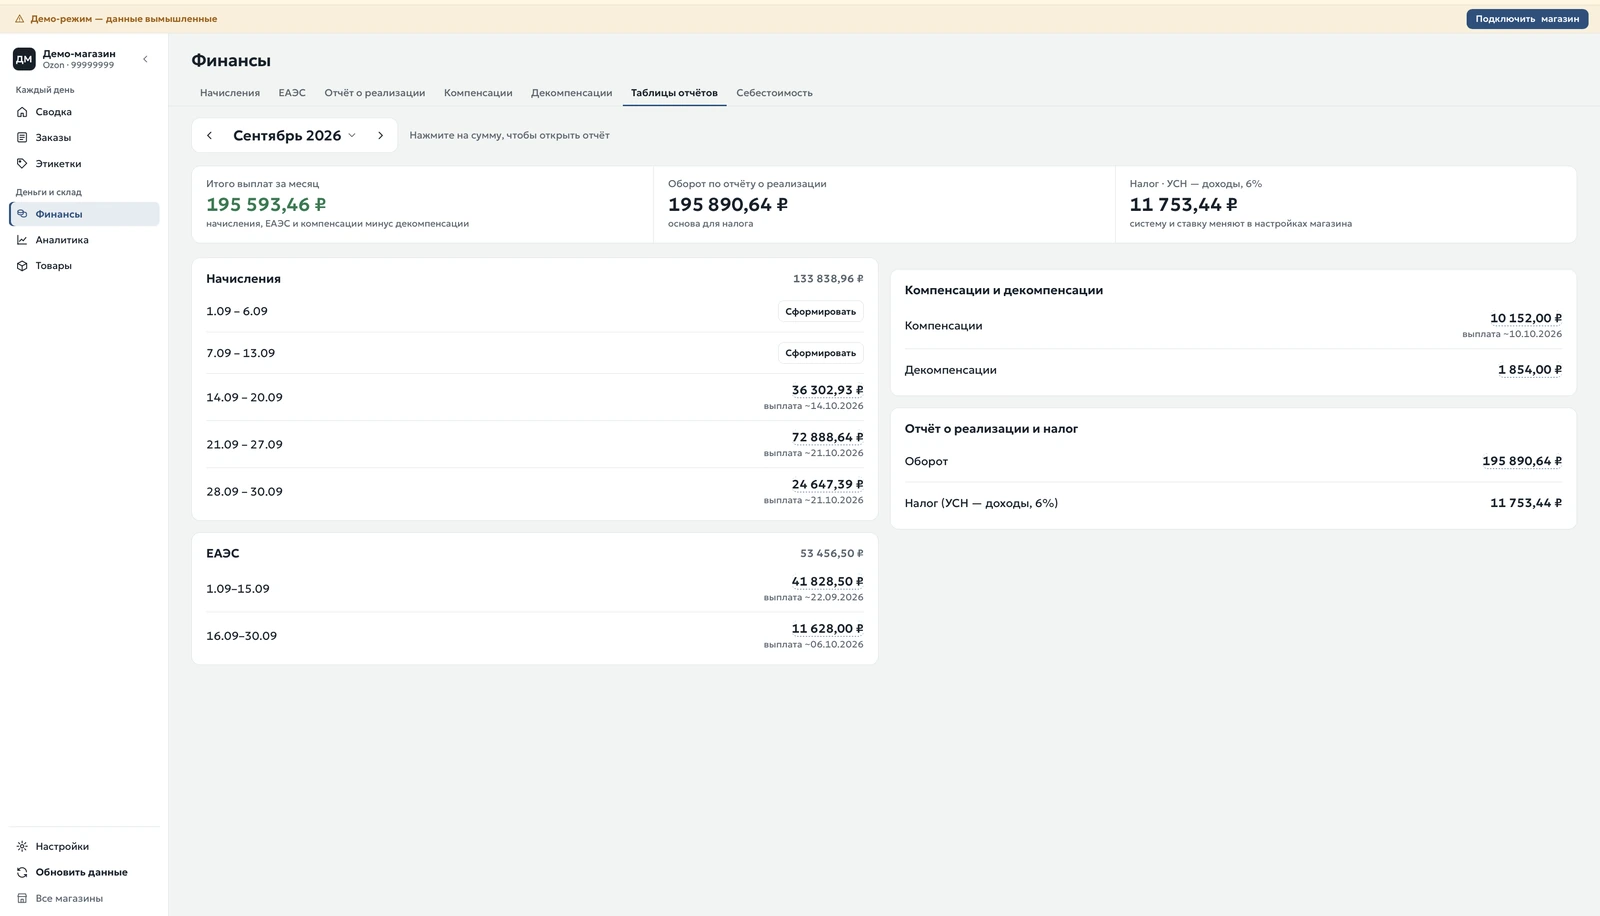
Task: Open the Декомпенсации tab
Action: pyautogui.click(x=571, y=93)
